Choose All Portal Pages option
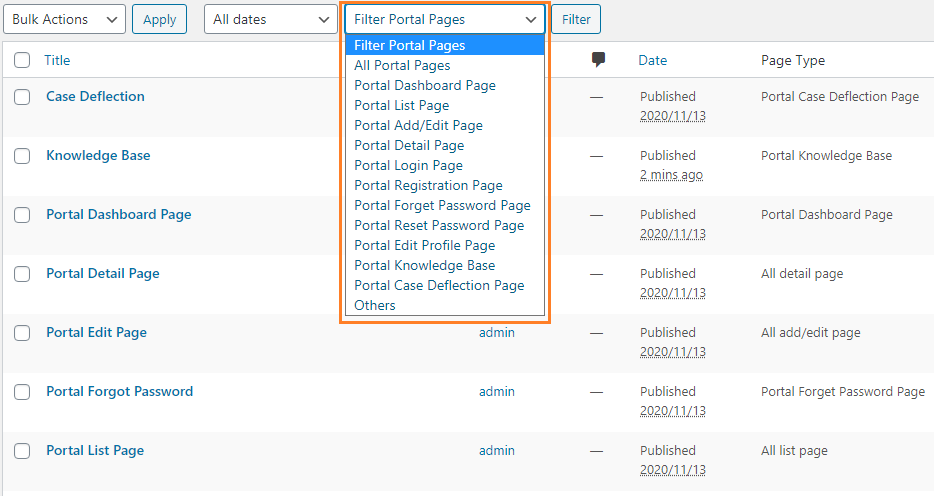The image size is (934, 496). [402, 65]
